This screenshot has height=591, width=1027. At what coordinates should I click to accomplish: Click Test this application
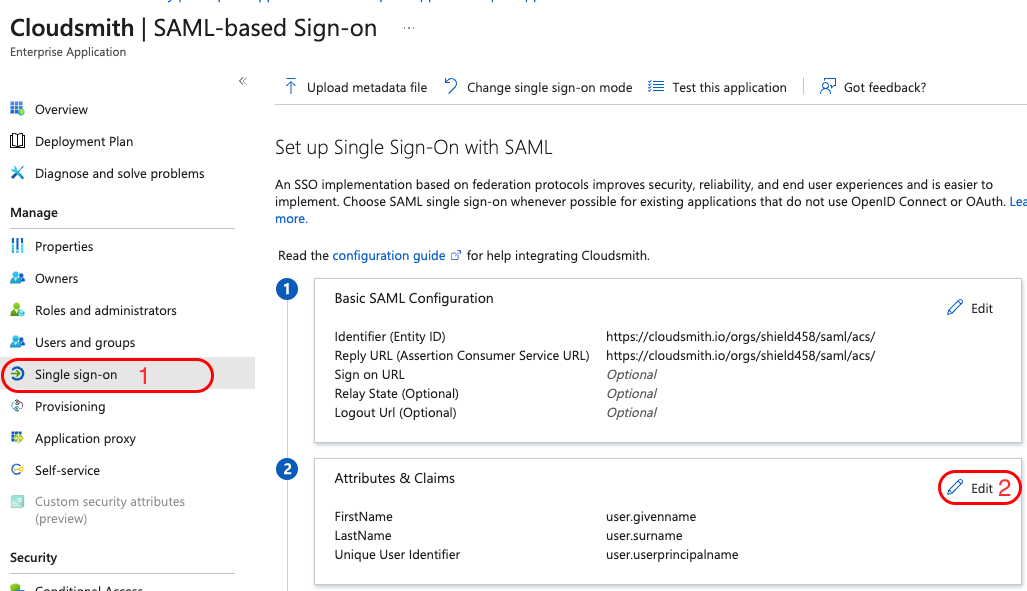pos(718,87)
